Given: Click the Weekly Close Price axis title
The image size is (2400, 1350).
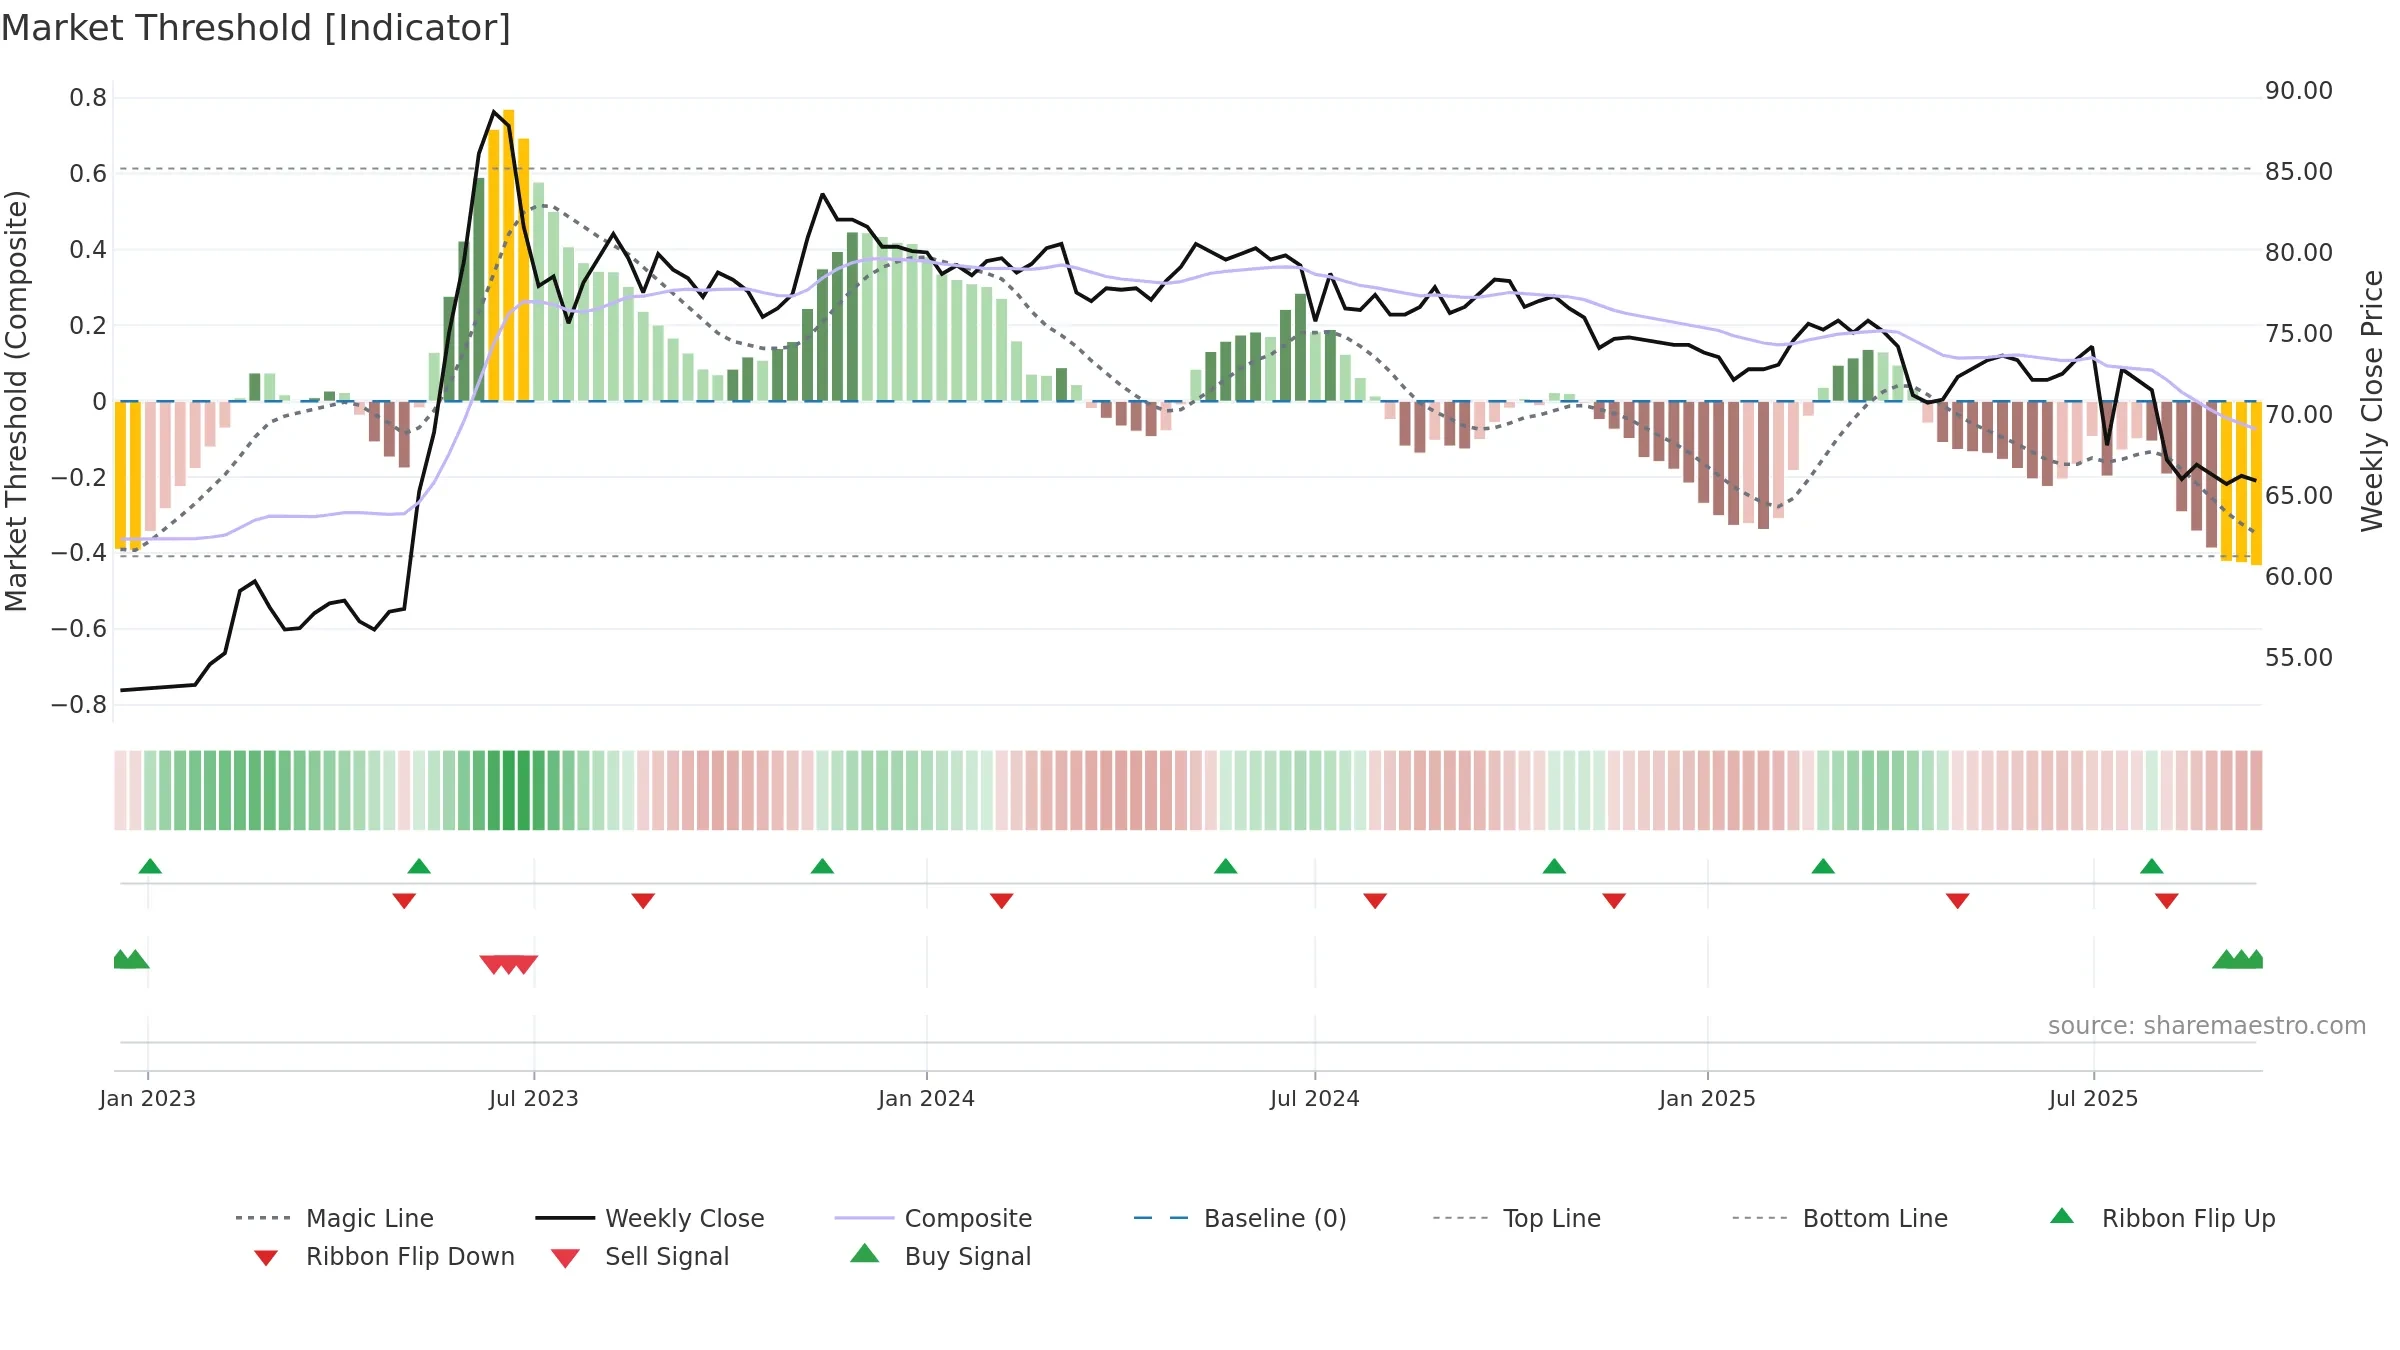Looking at the screenshot, I should (2372, 401).
